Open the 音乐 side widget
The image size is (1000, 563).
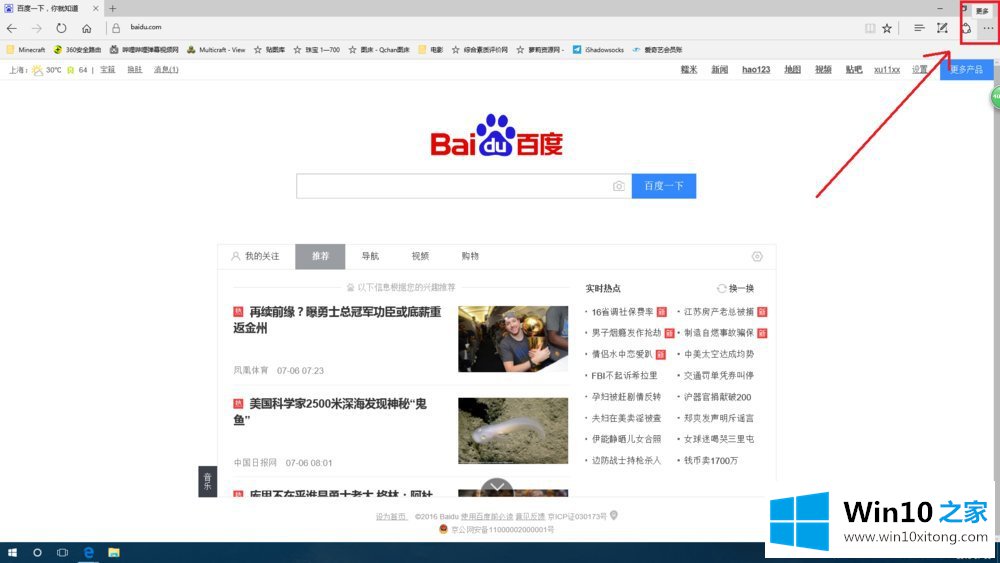click(x=207, y=481)
